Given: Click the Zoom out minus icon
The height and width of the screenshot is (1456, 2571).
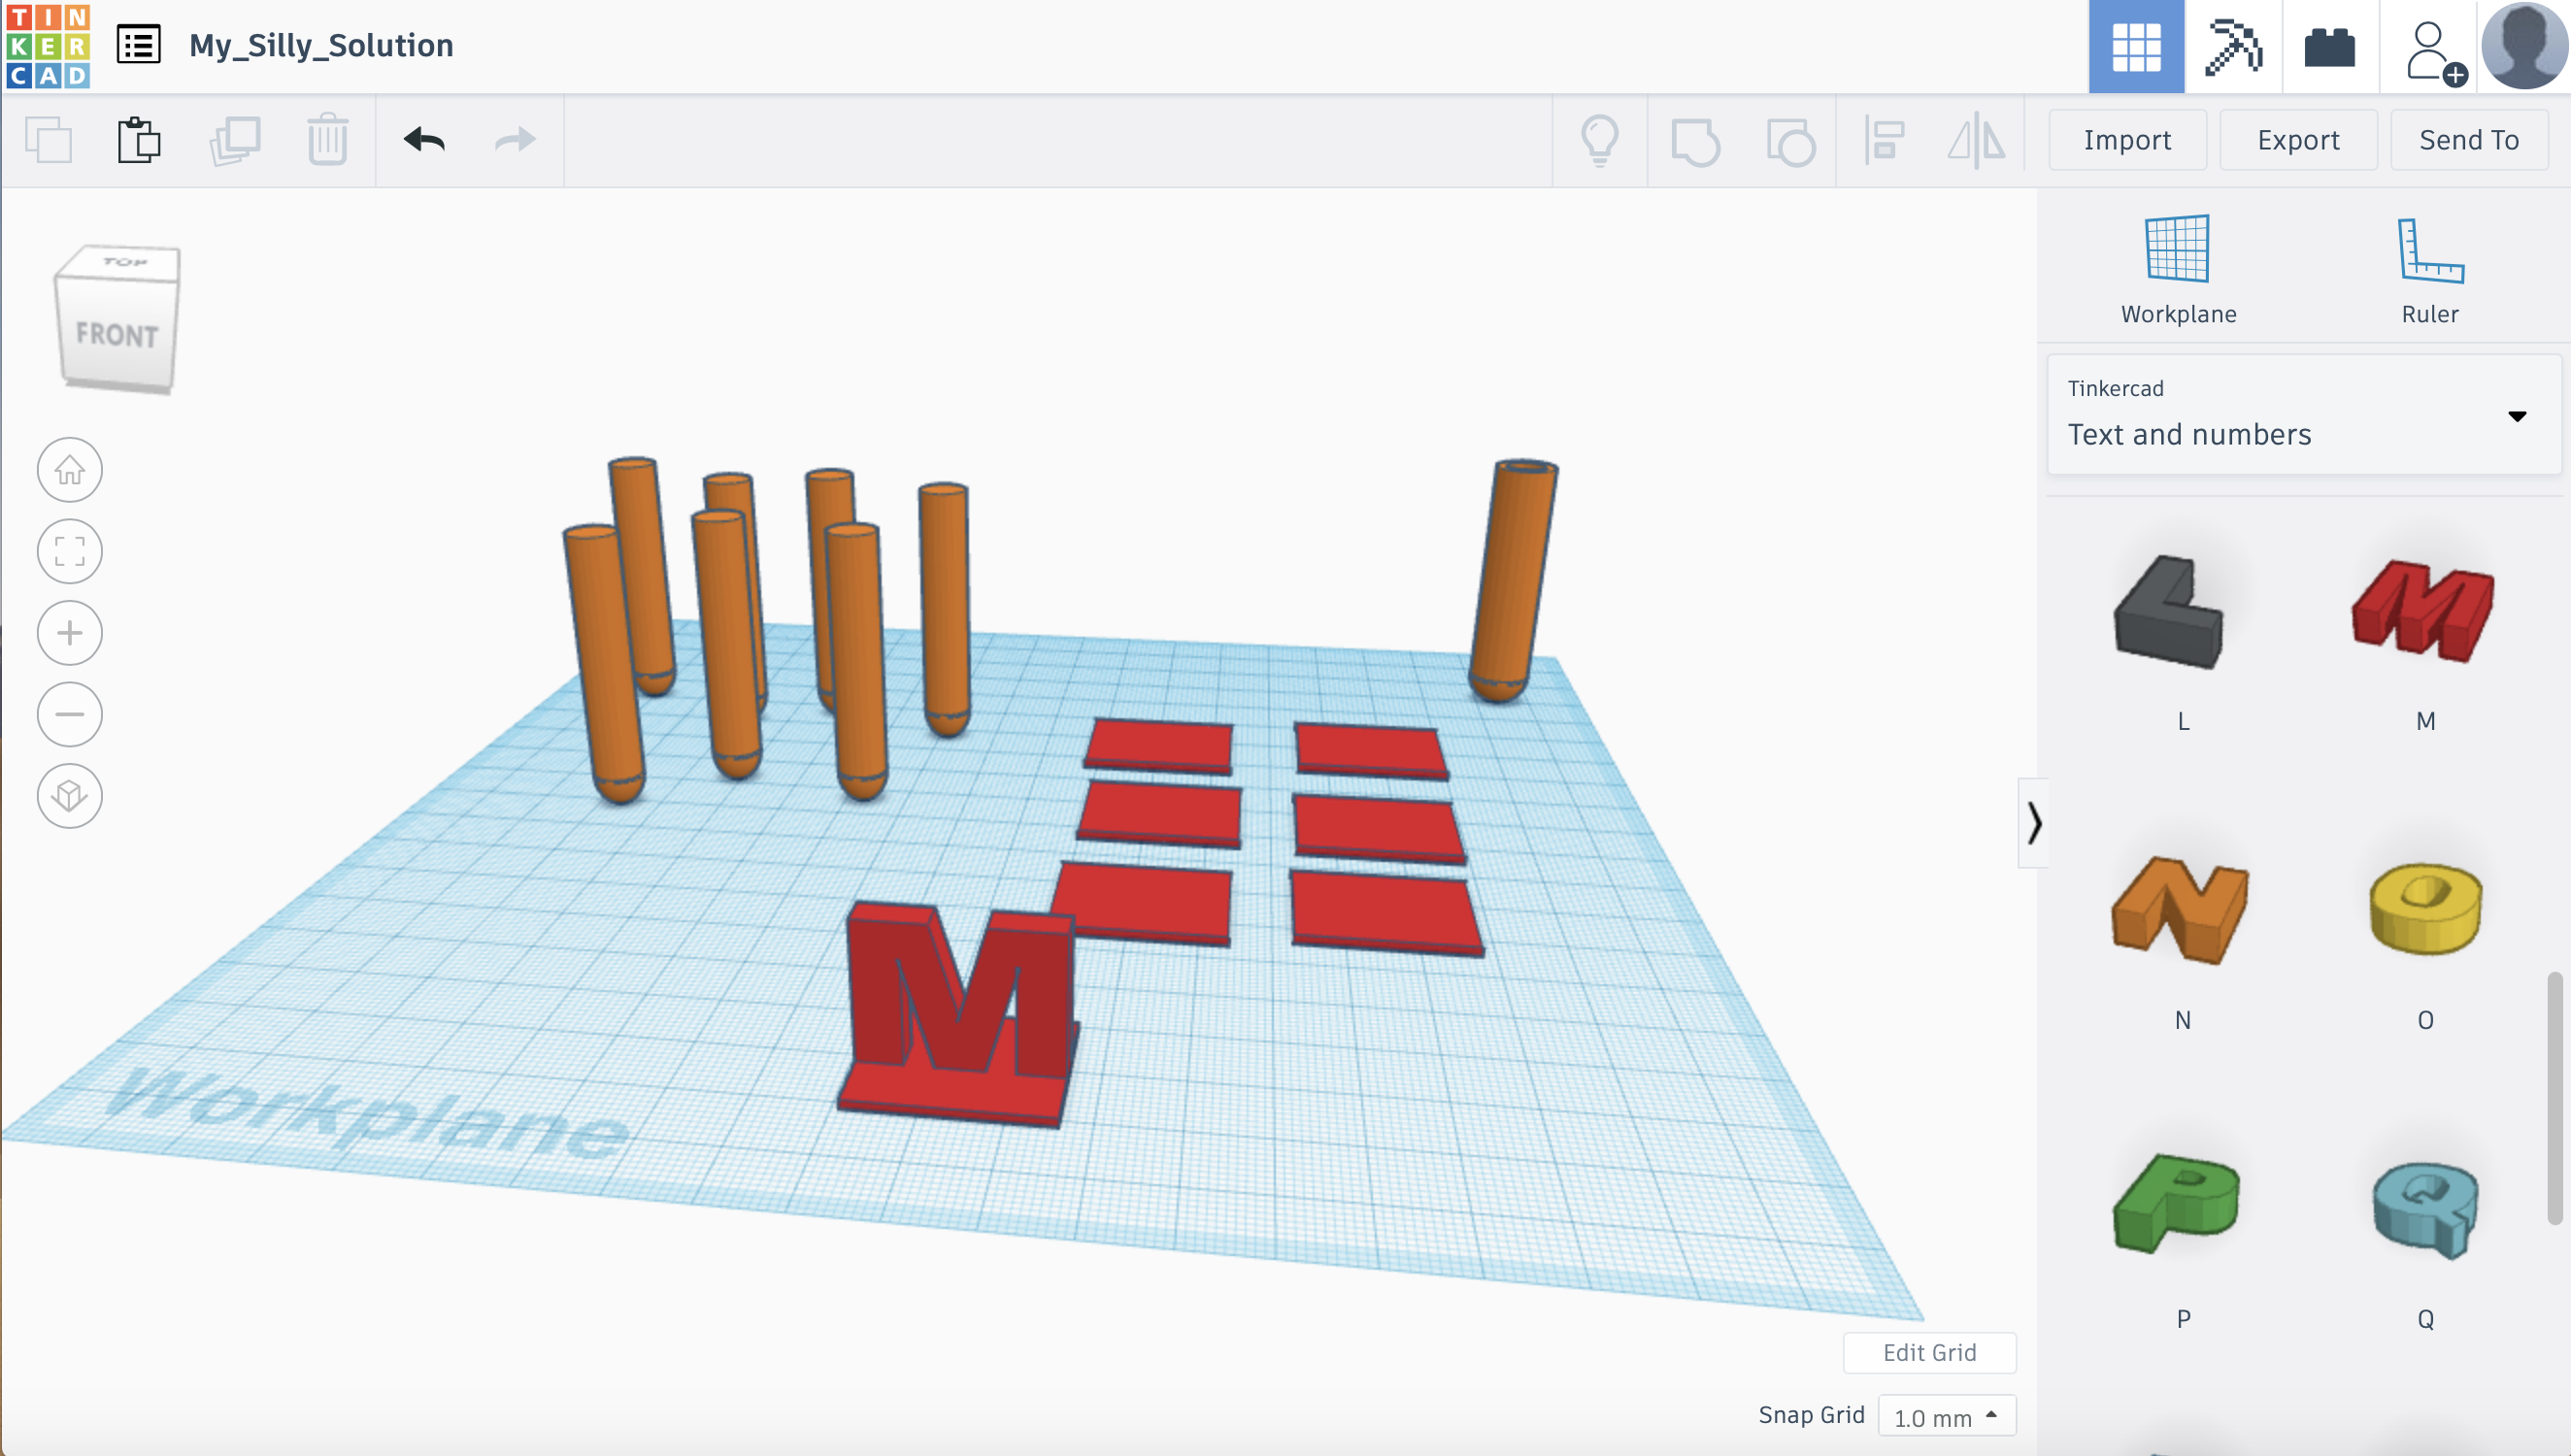Looking at the screenshot, I should [x=70, y=714].
